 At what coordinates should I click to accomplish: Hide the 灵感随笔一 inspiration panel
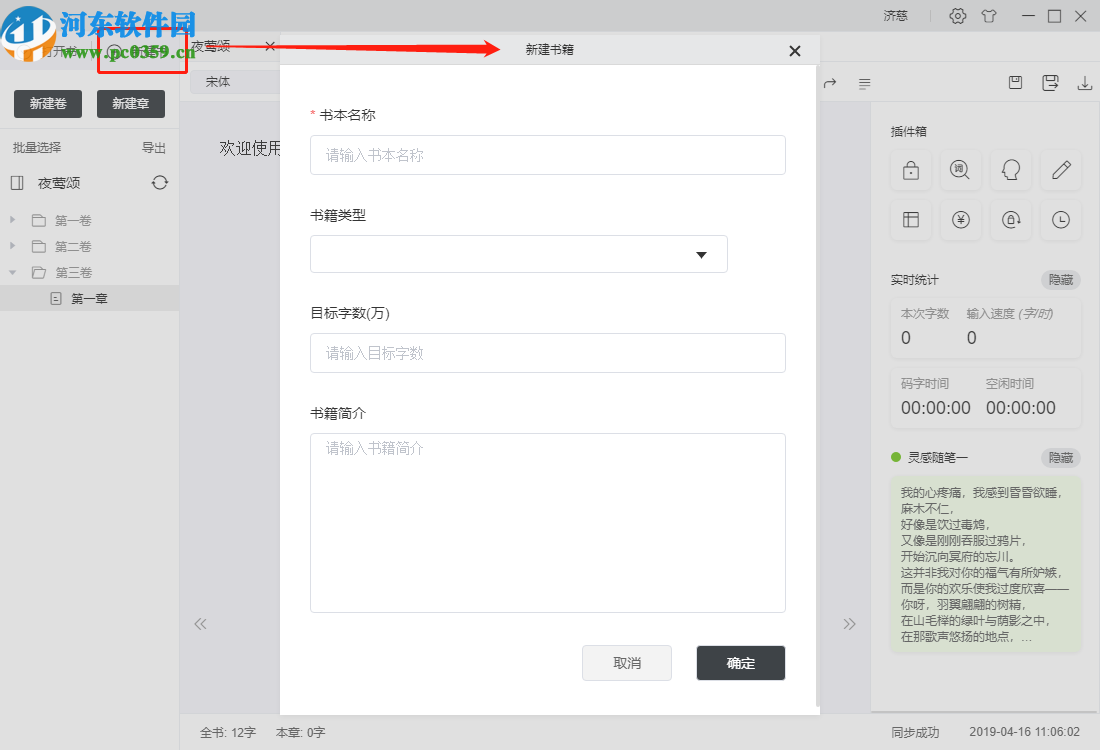(1060, 458)
